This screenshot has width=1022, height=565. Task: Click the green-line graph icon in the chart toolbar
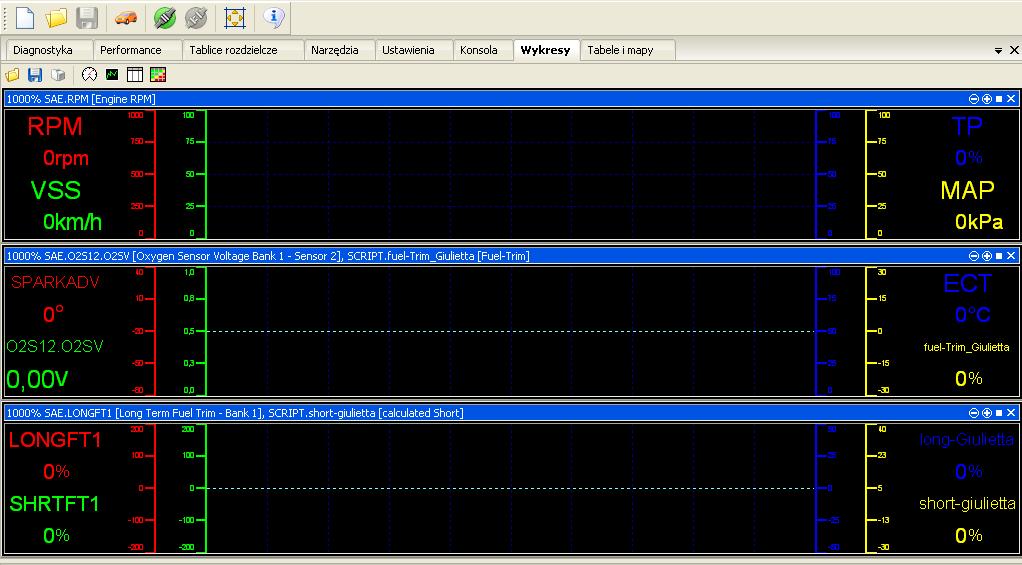(112, 75)
